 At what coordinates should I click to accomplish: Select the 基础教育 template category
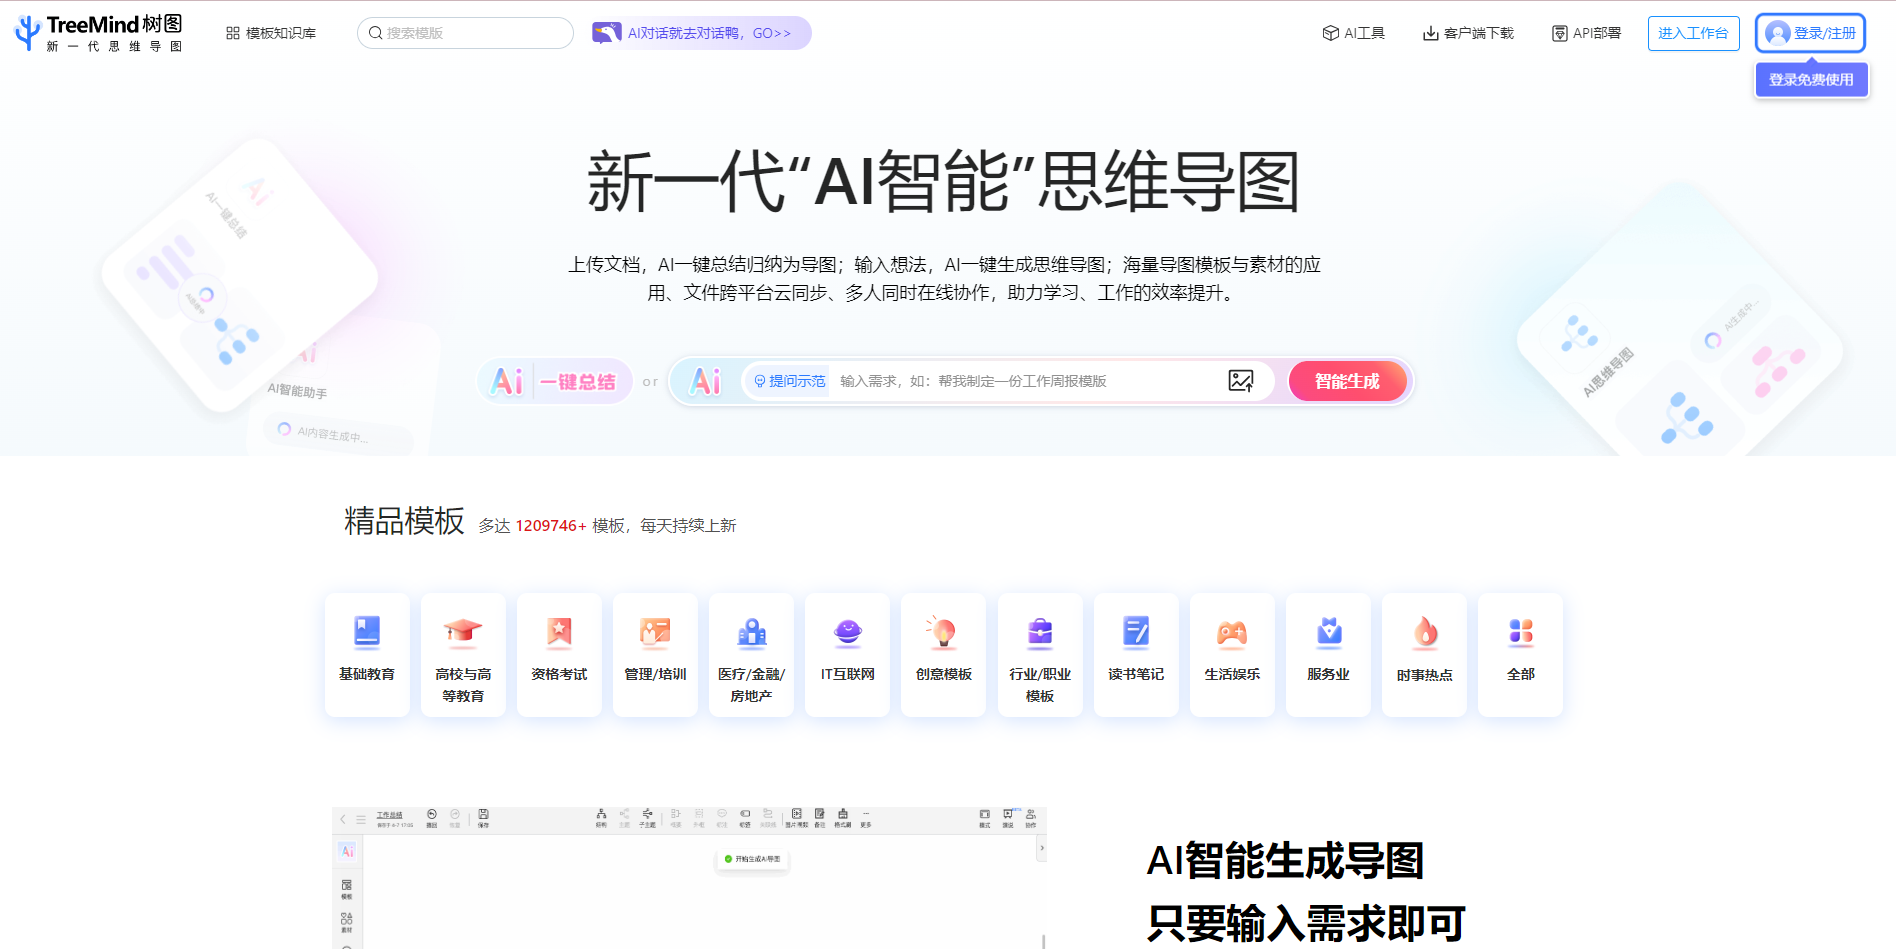367,655
